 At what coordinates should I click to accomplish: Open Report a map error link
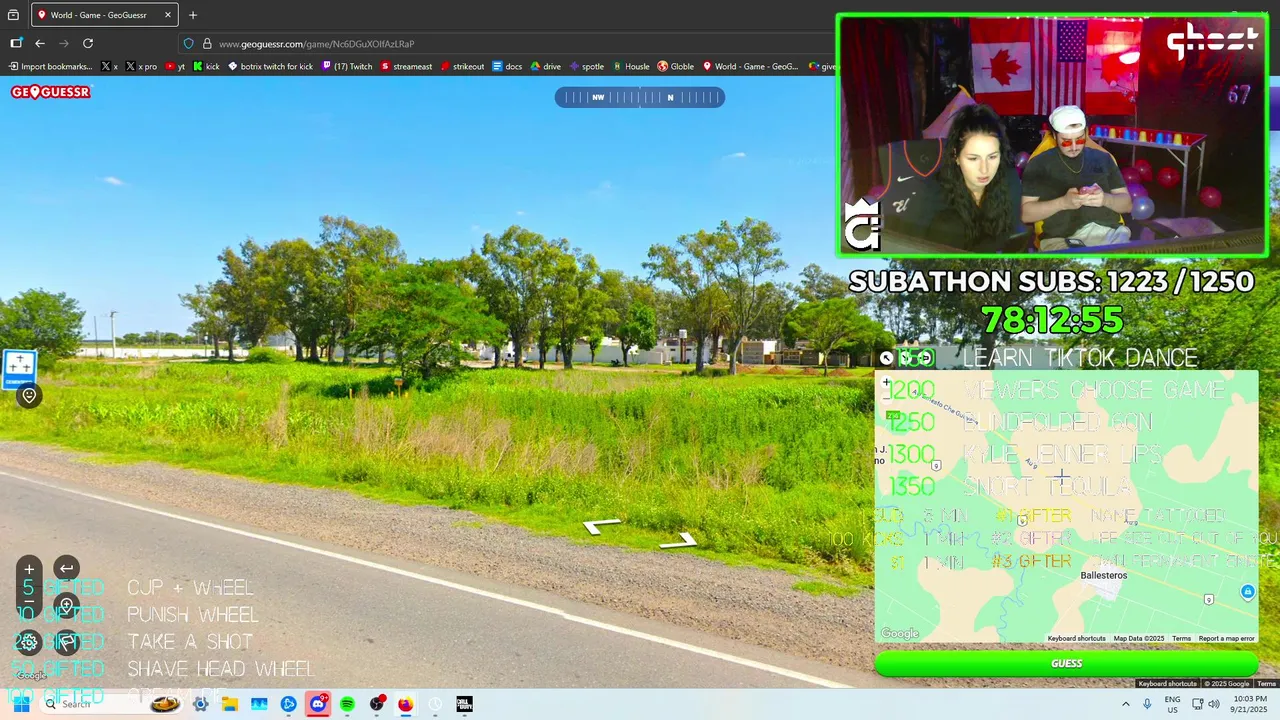1226,638
